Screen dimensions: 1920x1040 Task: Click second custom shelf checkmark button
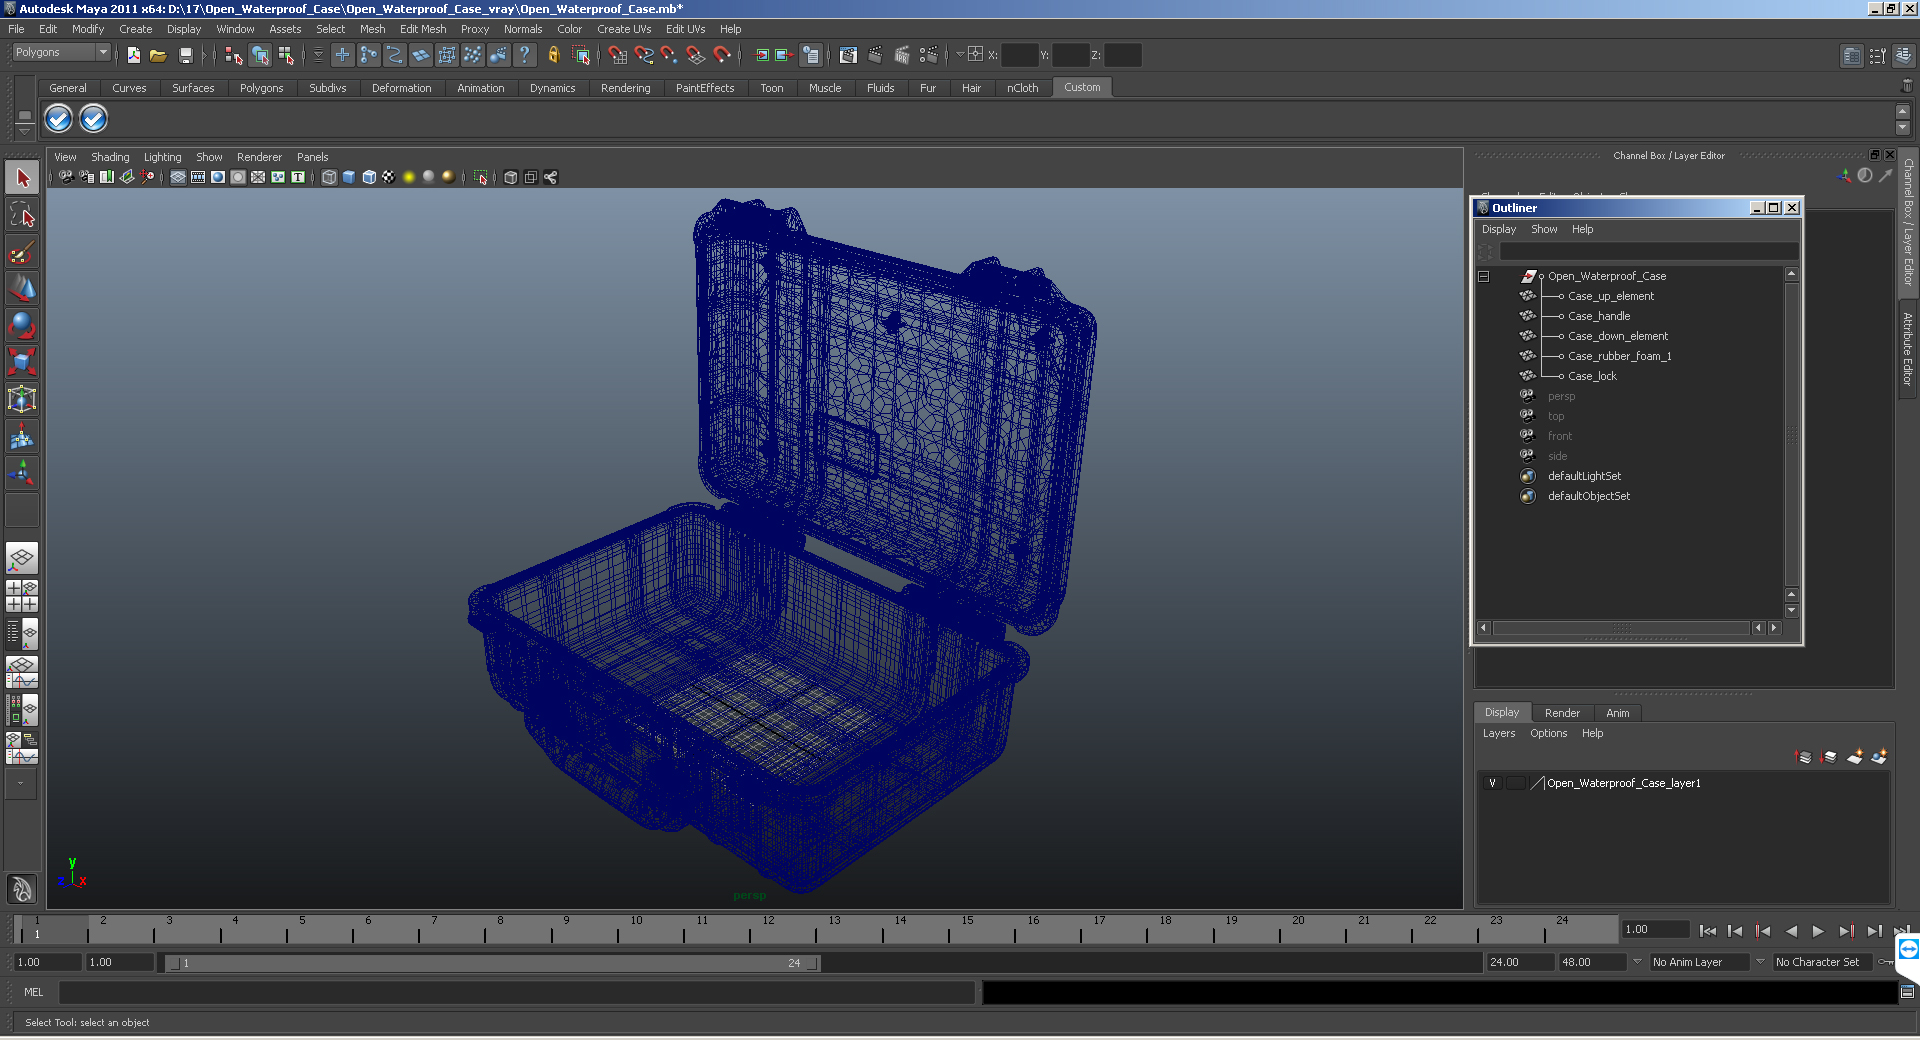[x=93, y=119]
